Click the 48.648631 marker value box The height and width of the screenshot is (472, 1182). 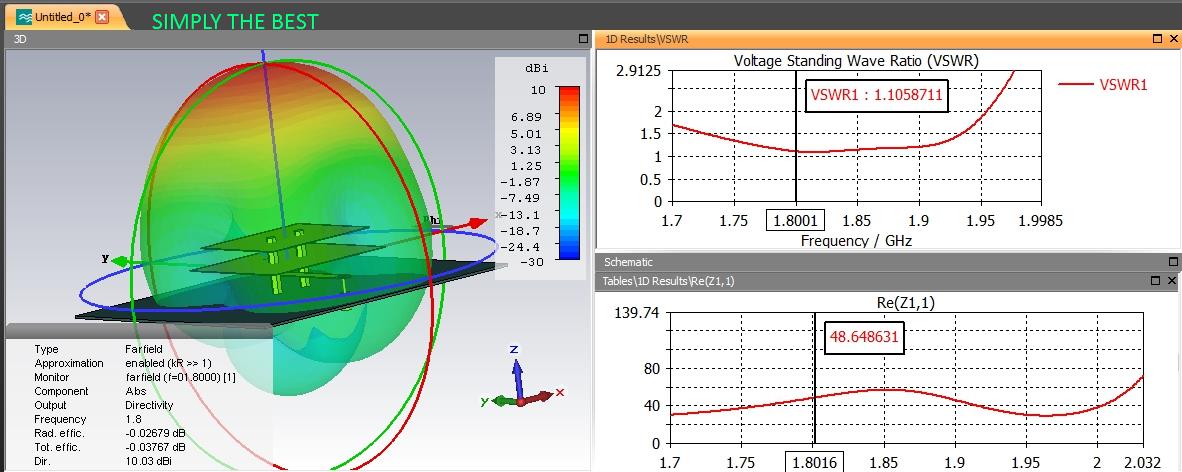[864, 336]
